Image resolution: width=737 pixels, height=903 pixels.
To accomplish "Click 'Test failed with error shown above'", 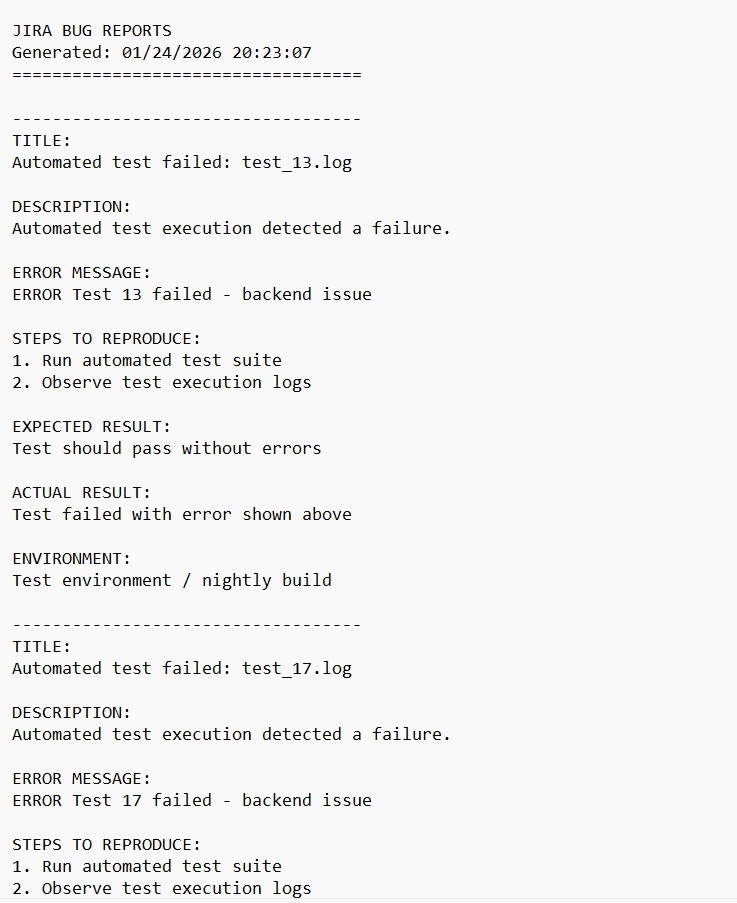I will click(182, 515).
